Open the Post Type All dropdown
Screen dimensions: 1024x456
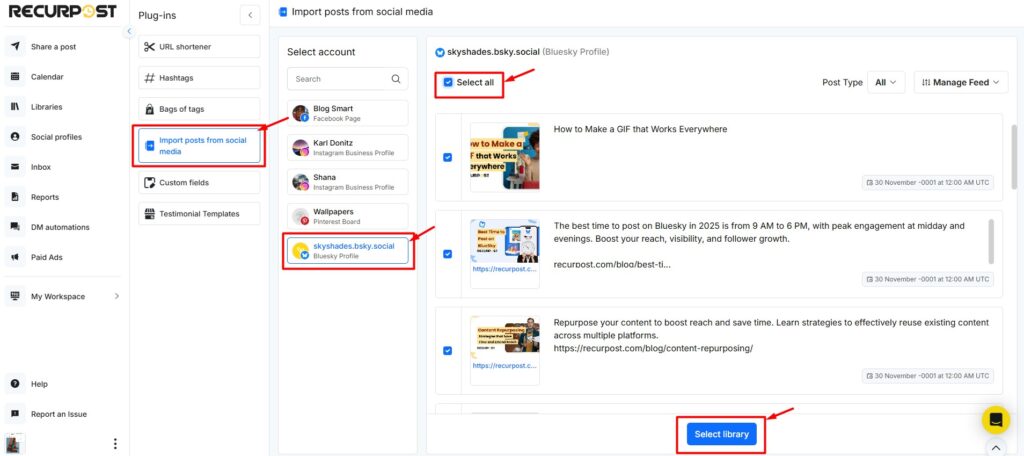point(886,83)
